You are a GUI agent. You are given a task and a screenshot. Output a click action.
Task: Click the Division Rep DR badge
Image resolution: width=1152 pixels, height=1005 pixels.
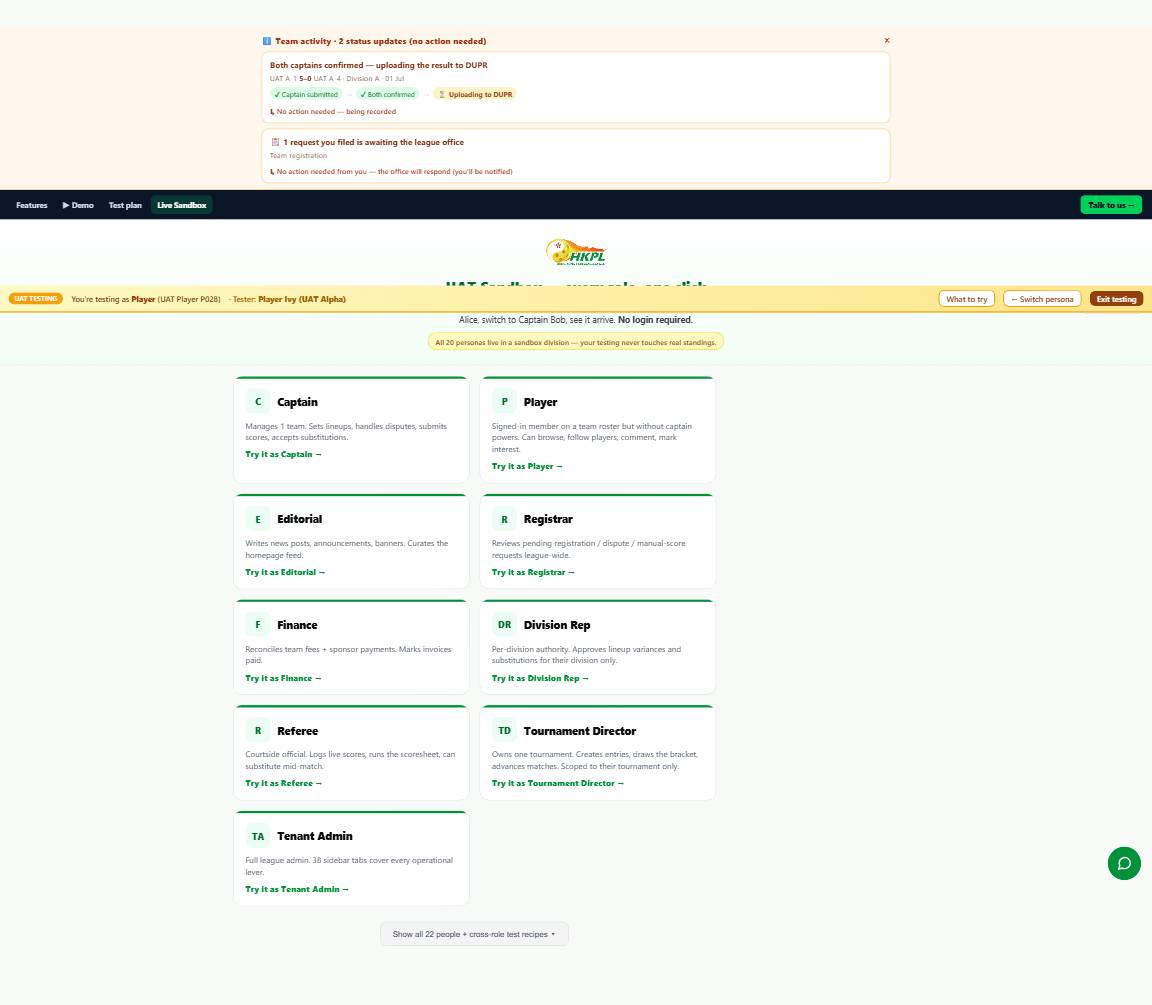coord(504,625)
